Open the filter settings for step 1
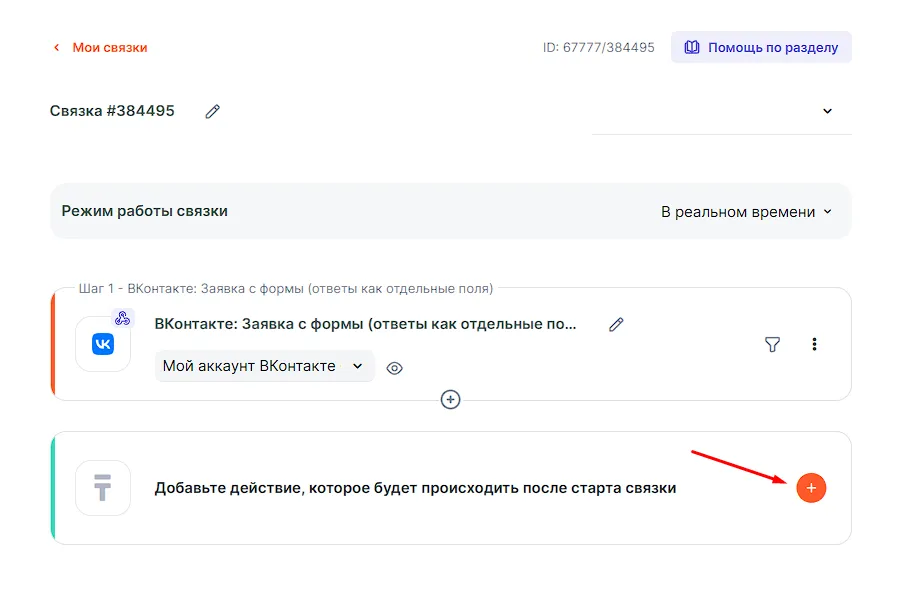 click(x=772, y=344)
